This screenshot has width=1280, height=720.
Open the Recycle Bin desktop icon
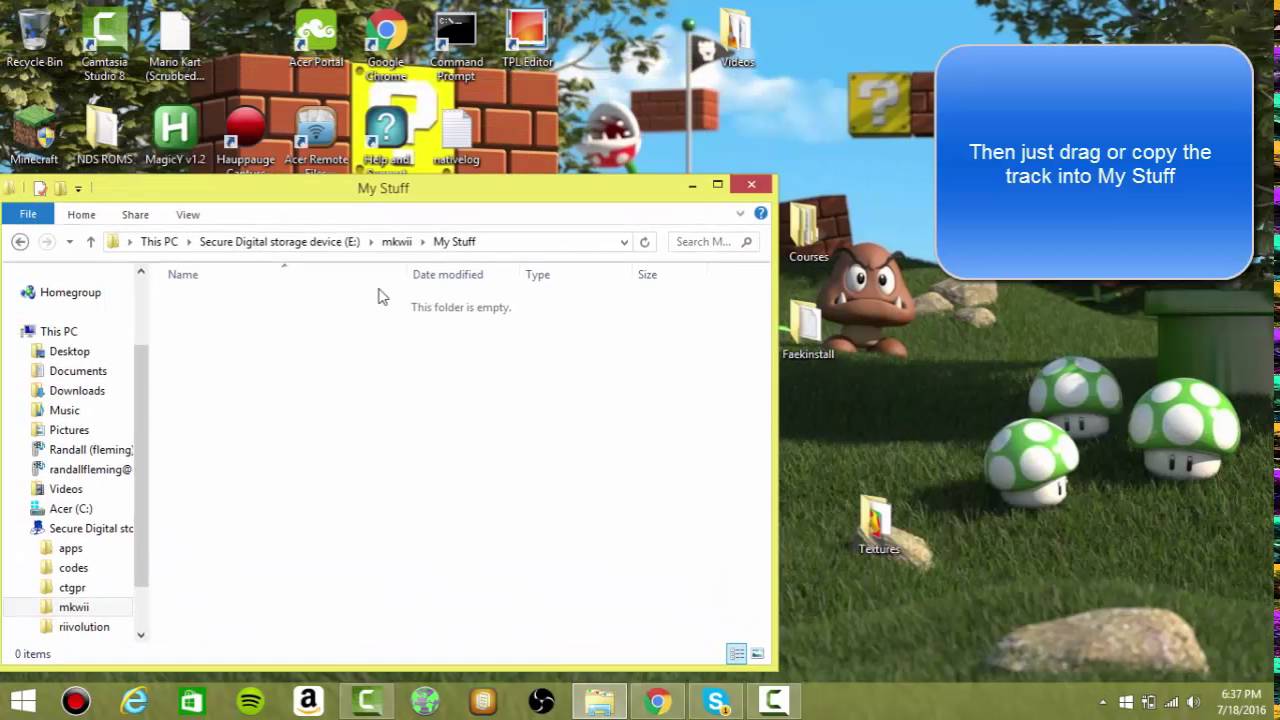(34, 40)
